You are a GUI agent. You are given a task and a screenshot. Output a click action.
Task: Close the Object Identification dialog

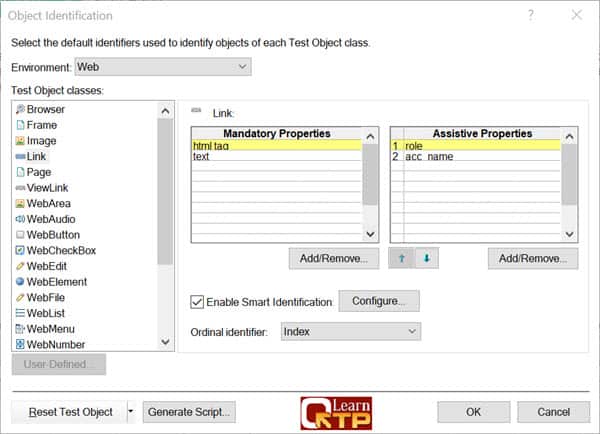(577, 15)
